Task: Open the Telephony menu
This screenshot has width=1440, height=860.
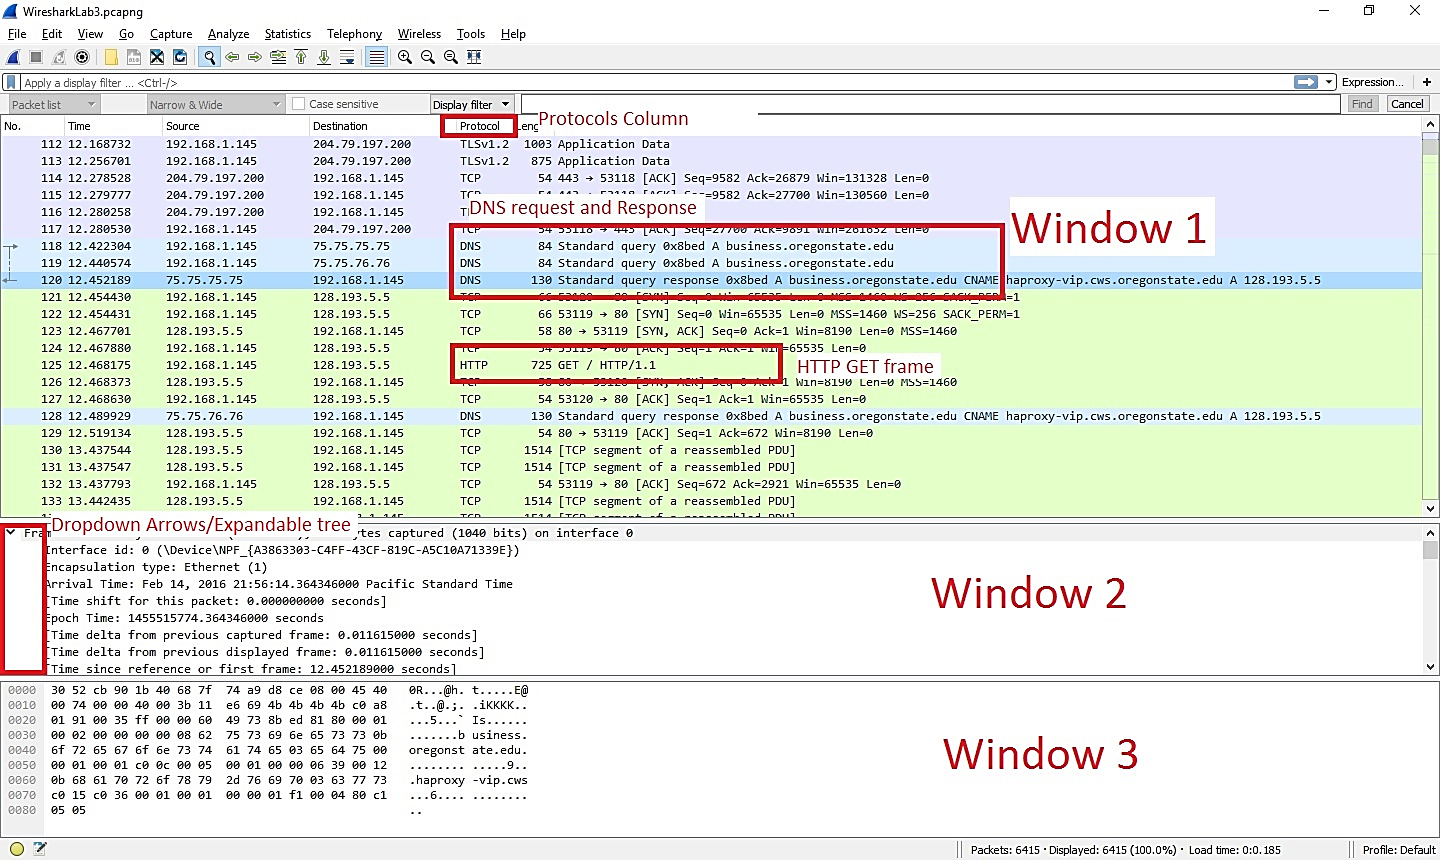Action: click(354, 33)
